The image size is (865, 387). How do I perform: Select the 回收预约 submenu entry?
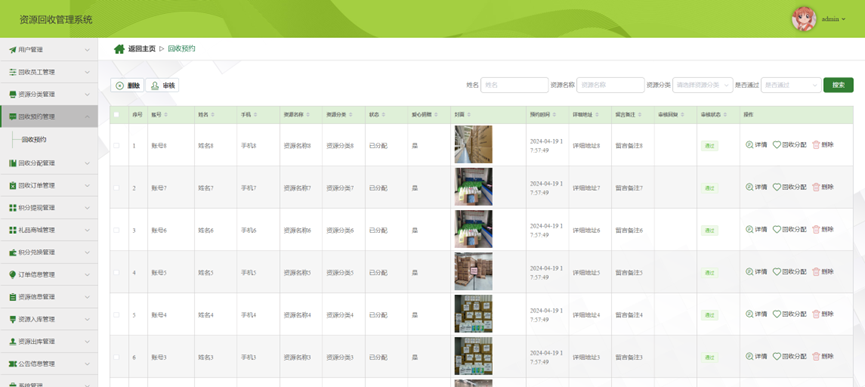(34, 139)
